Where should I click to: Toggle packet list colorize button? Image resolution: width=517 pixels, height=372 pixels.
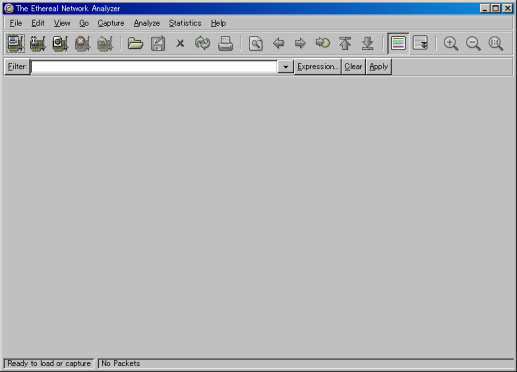coord(398,43)
